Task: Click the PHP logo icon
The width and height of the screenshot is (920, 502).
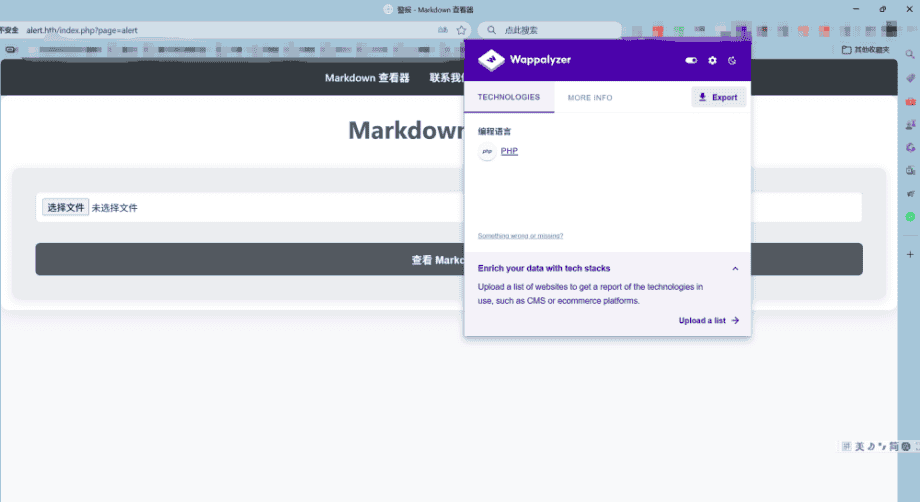Action: pos(487,152)
